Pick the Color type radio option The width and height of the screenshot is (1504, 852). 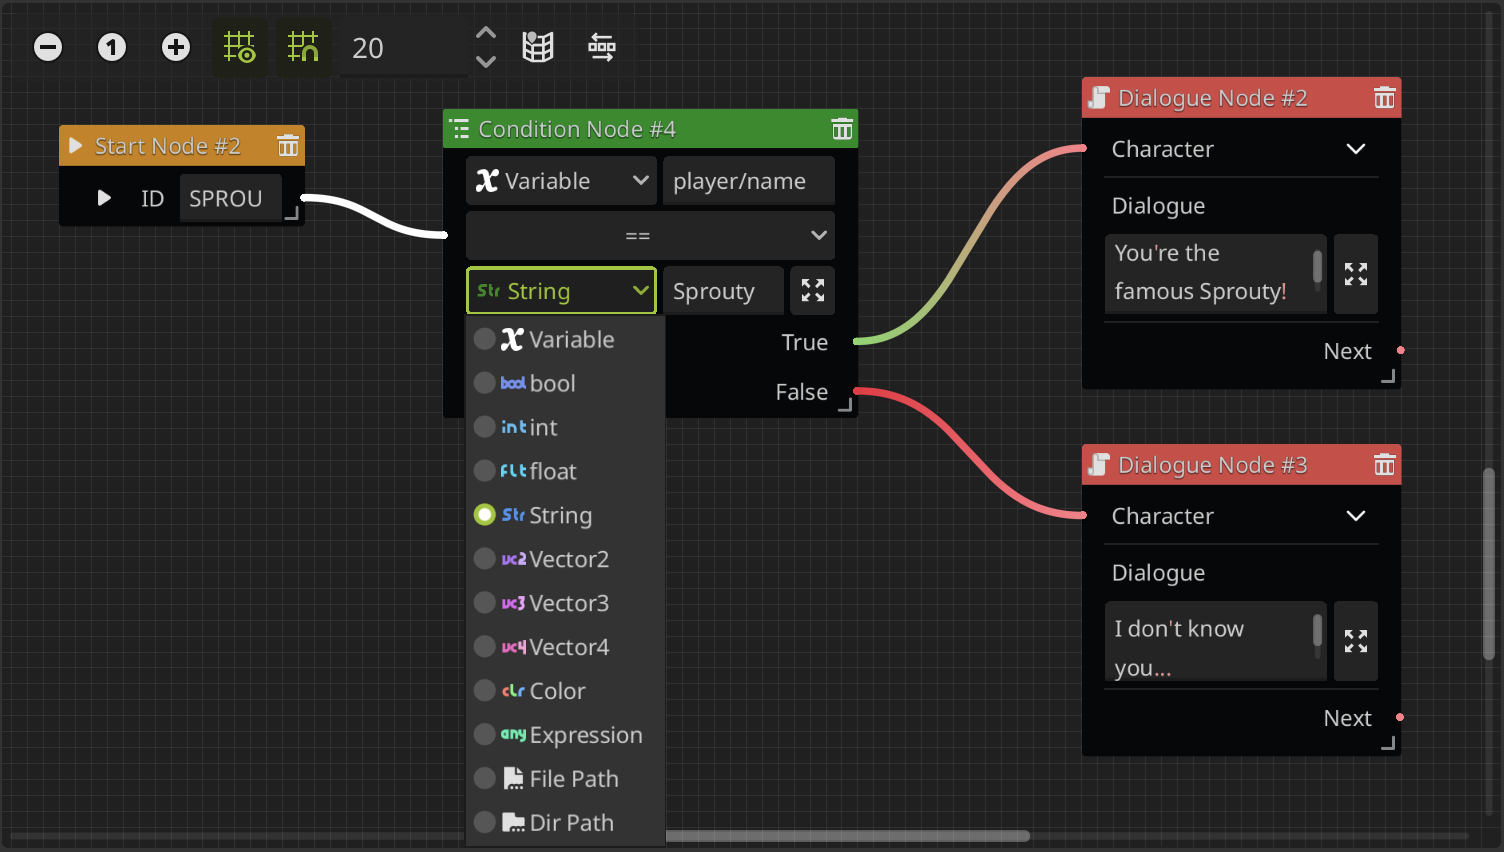tap(485, 691)
